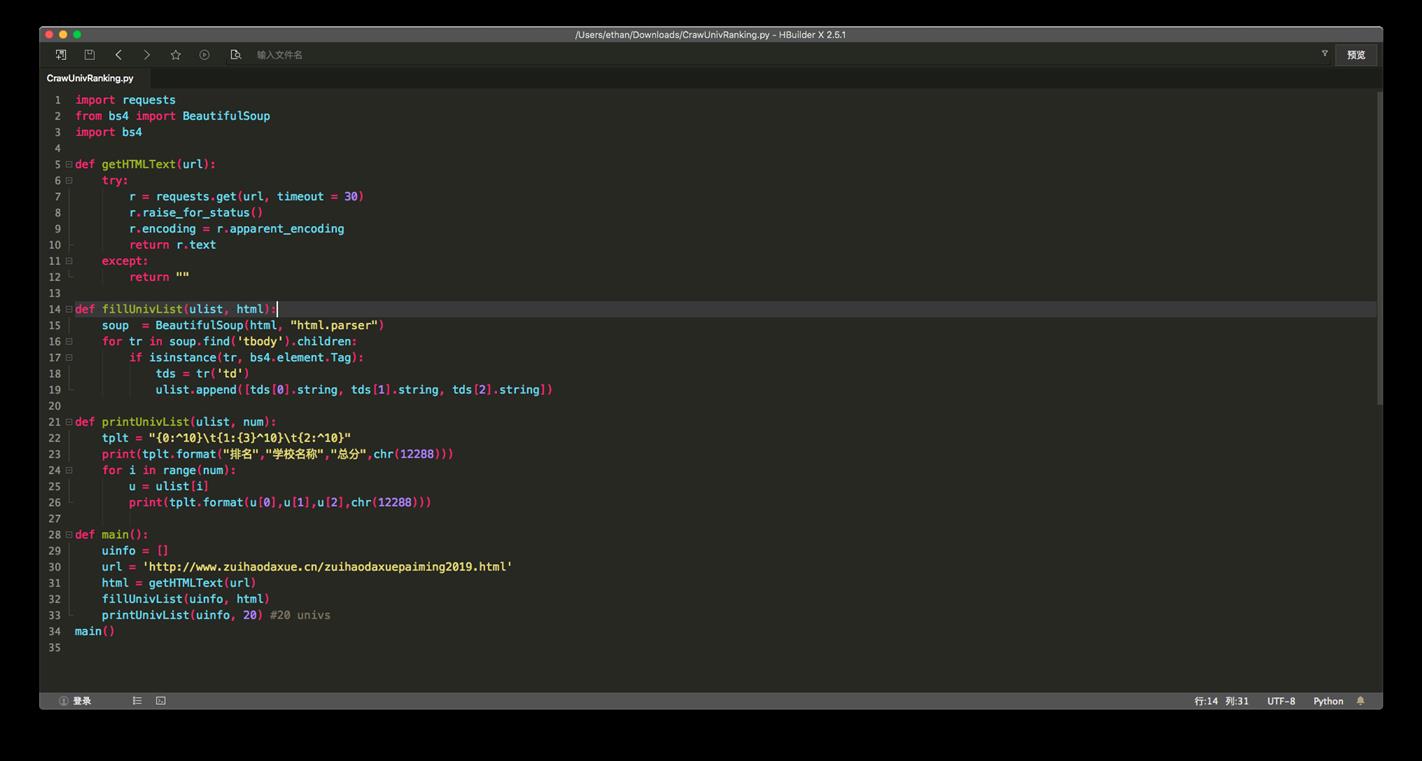
Task: Open the terminal icon in status bar
Action: tap(161, 701)
